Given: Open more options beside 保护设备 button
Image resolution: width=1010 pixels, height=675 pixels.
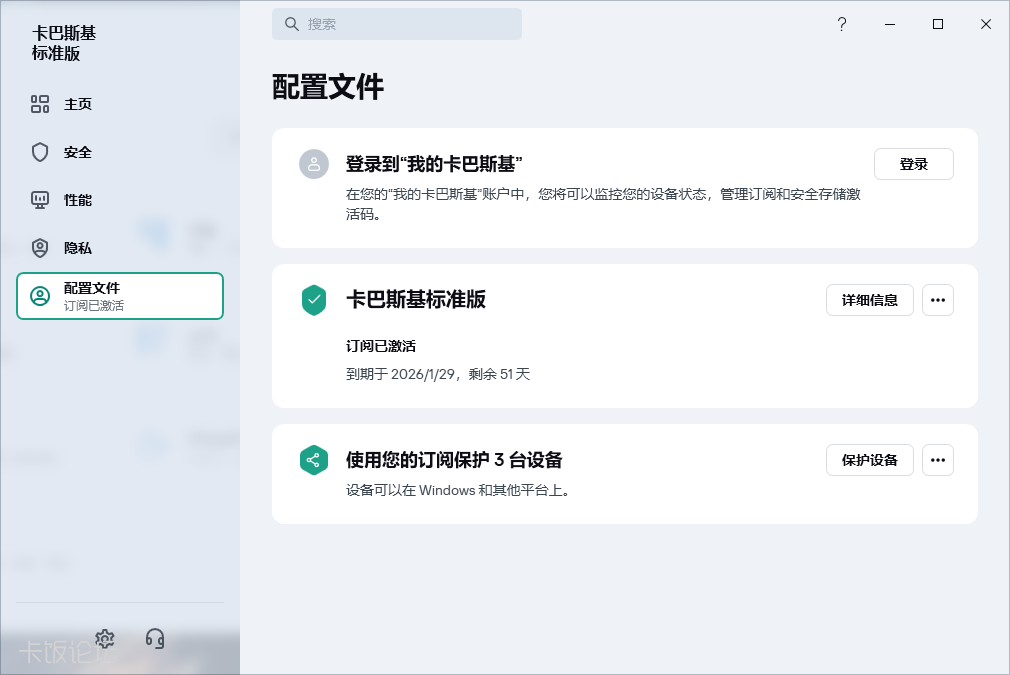Looking at the screenshot, I should (937, 460).
